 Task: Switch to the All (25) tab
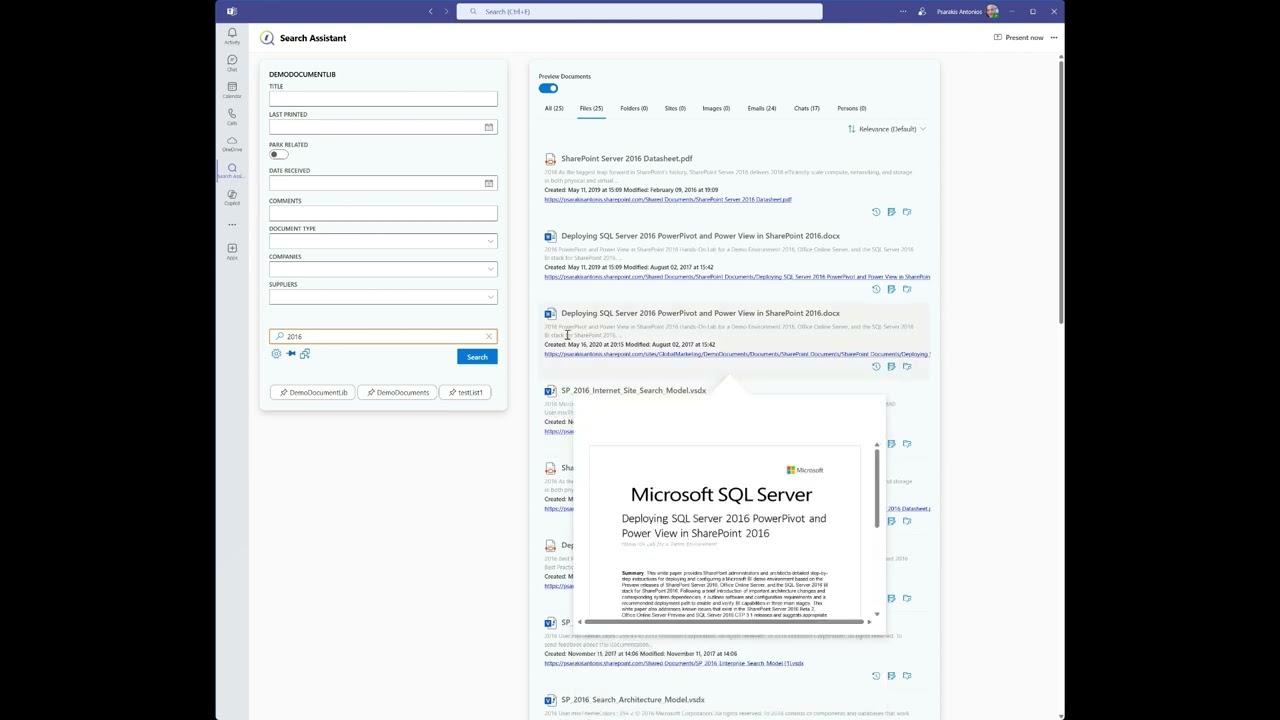pyautogui.click(x=554, y=108)
